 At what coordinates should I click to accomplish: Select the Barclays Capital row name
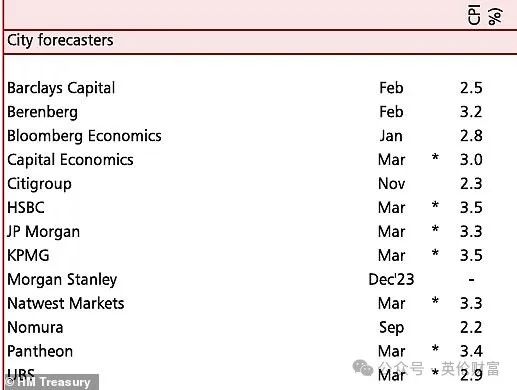click(61, 88)
